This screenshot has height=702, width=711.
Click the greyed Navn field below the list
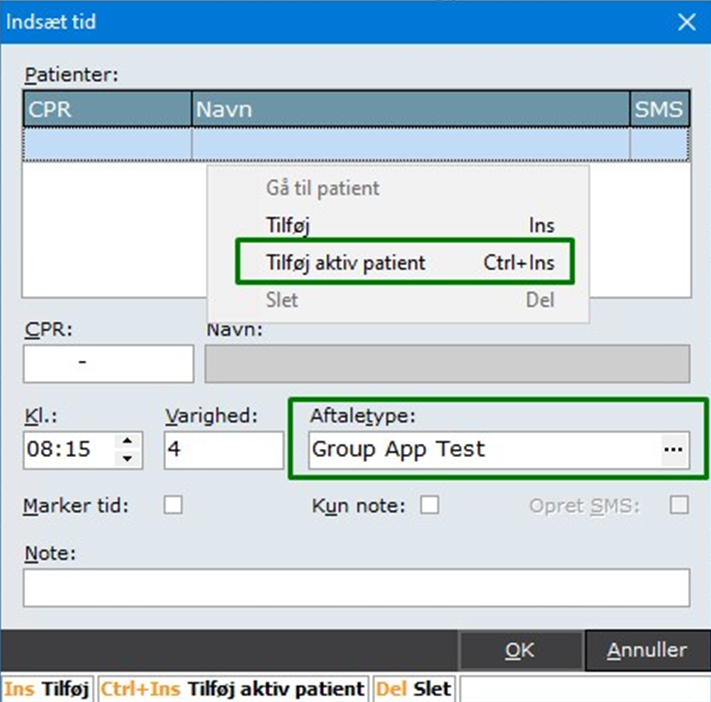447,364
